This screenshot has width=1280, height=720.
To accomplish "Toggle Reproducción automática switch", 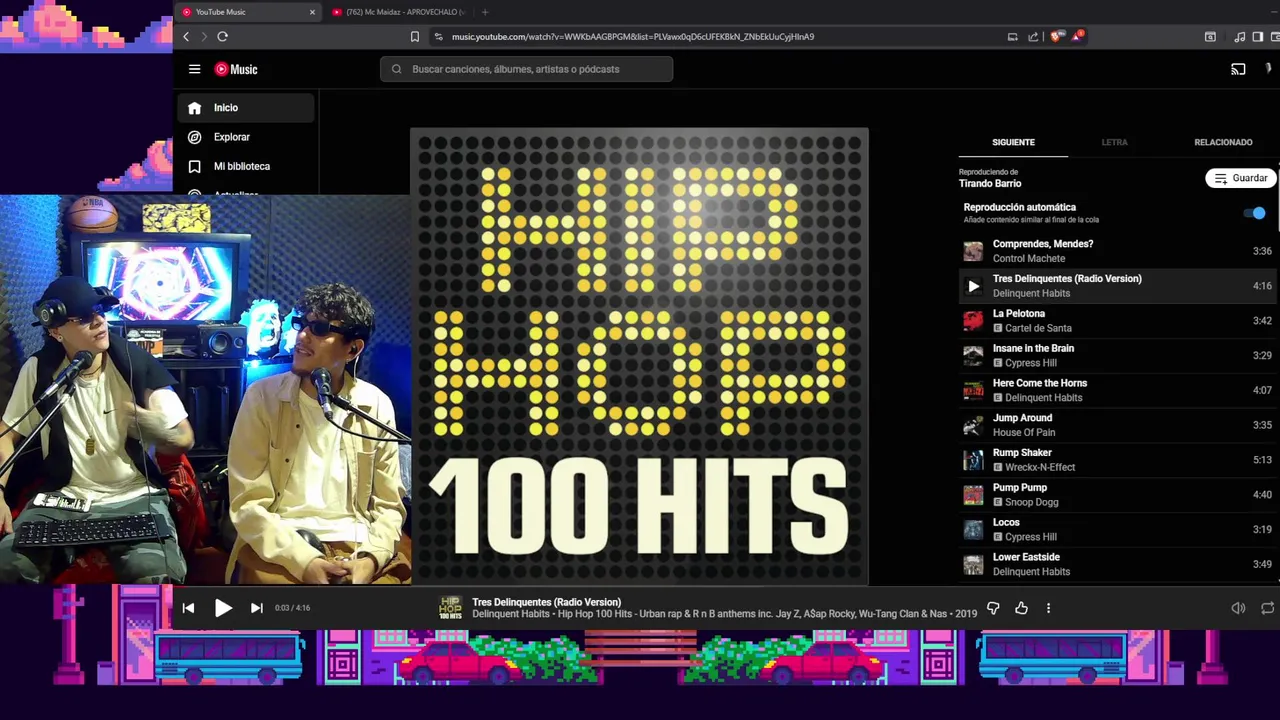I will click(x=1254, y=213).
